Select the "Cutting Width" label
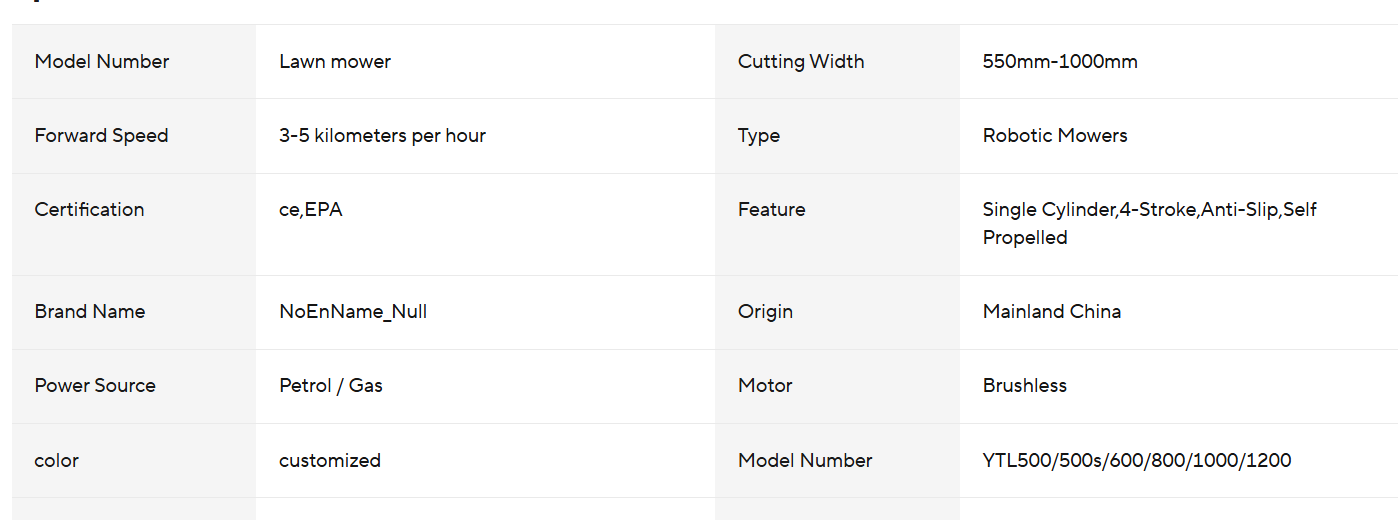1398x520 pixels. pos(801,62)
